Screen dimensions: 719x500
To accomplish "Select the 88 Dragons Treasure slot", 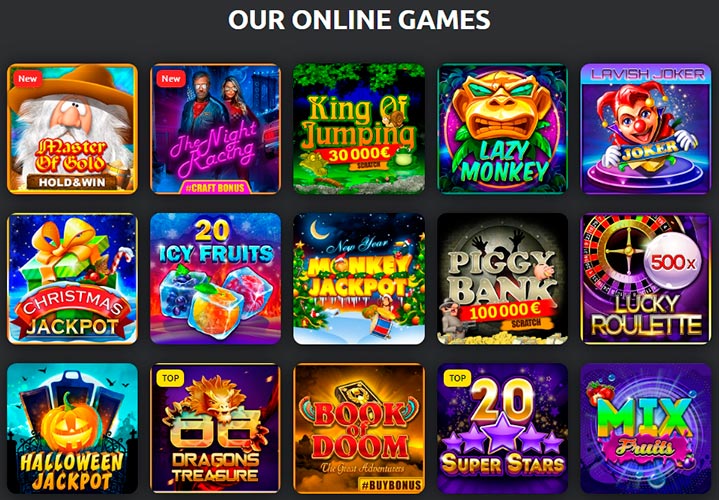I will (x=216, y=428).
